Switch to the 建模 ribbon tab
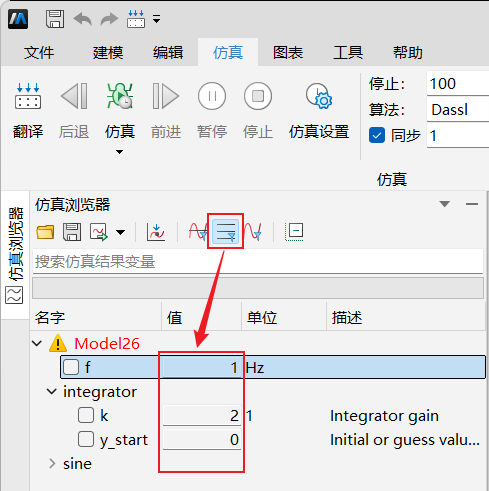The height and width of the screenshot is (491, 489). [x=108, y=53]
